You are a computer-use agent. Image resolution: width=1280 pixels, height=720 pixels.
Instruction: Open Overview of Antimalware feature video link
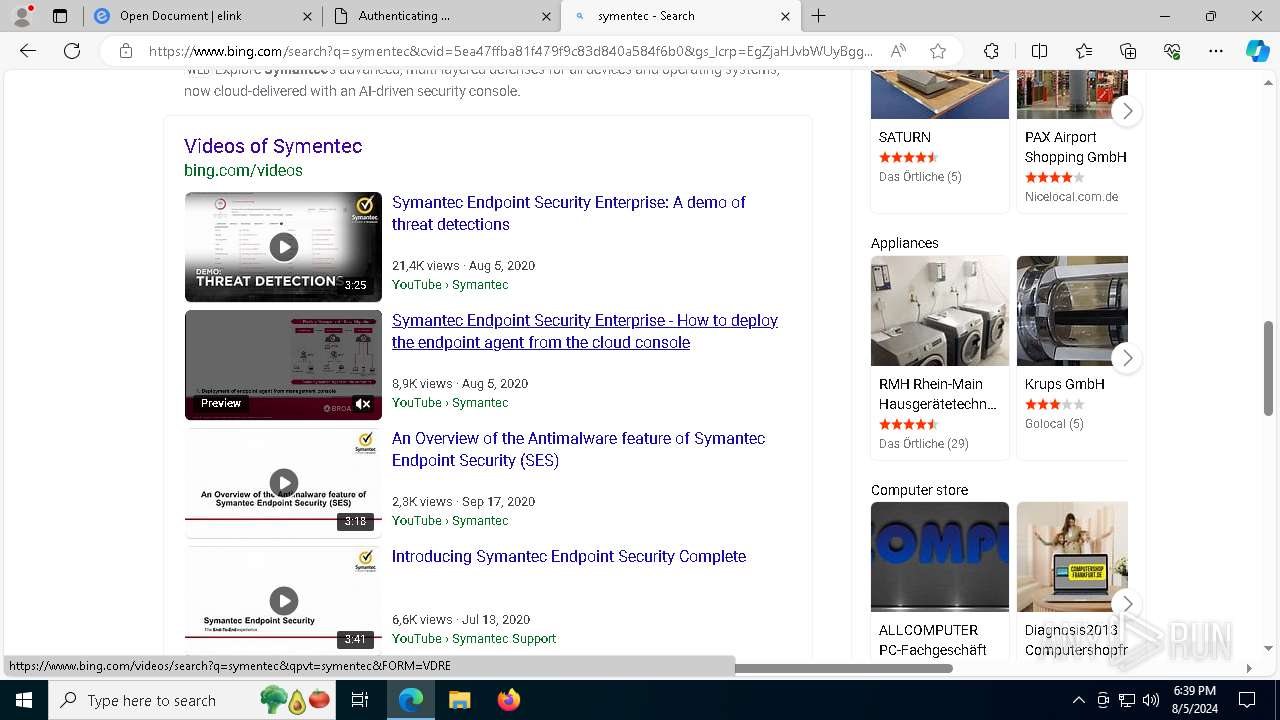[579, 449]
